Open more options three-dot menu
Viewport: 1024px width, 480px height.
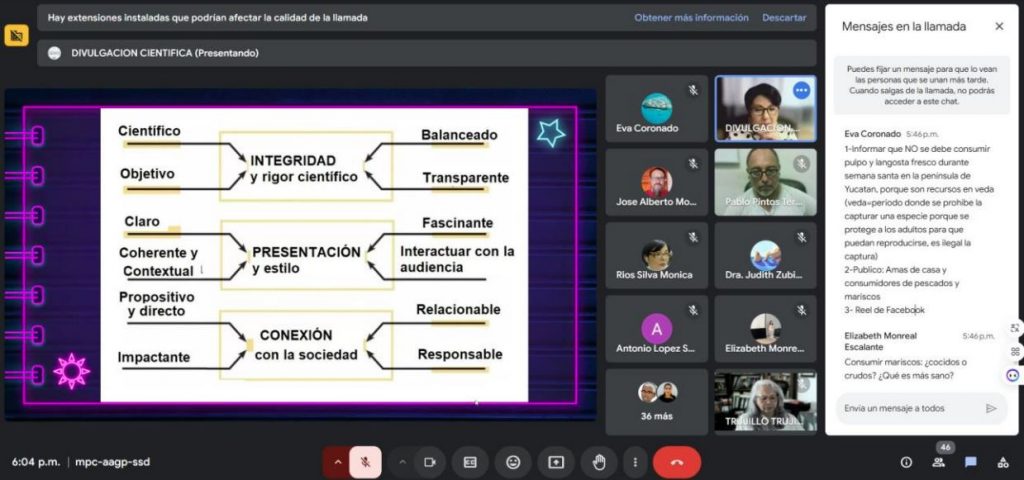coord(634,462)
